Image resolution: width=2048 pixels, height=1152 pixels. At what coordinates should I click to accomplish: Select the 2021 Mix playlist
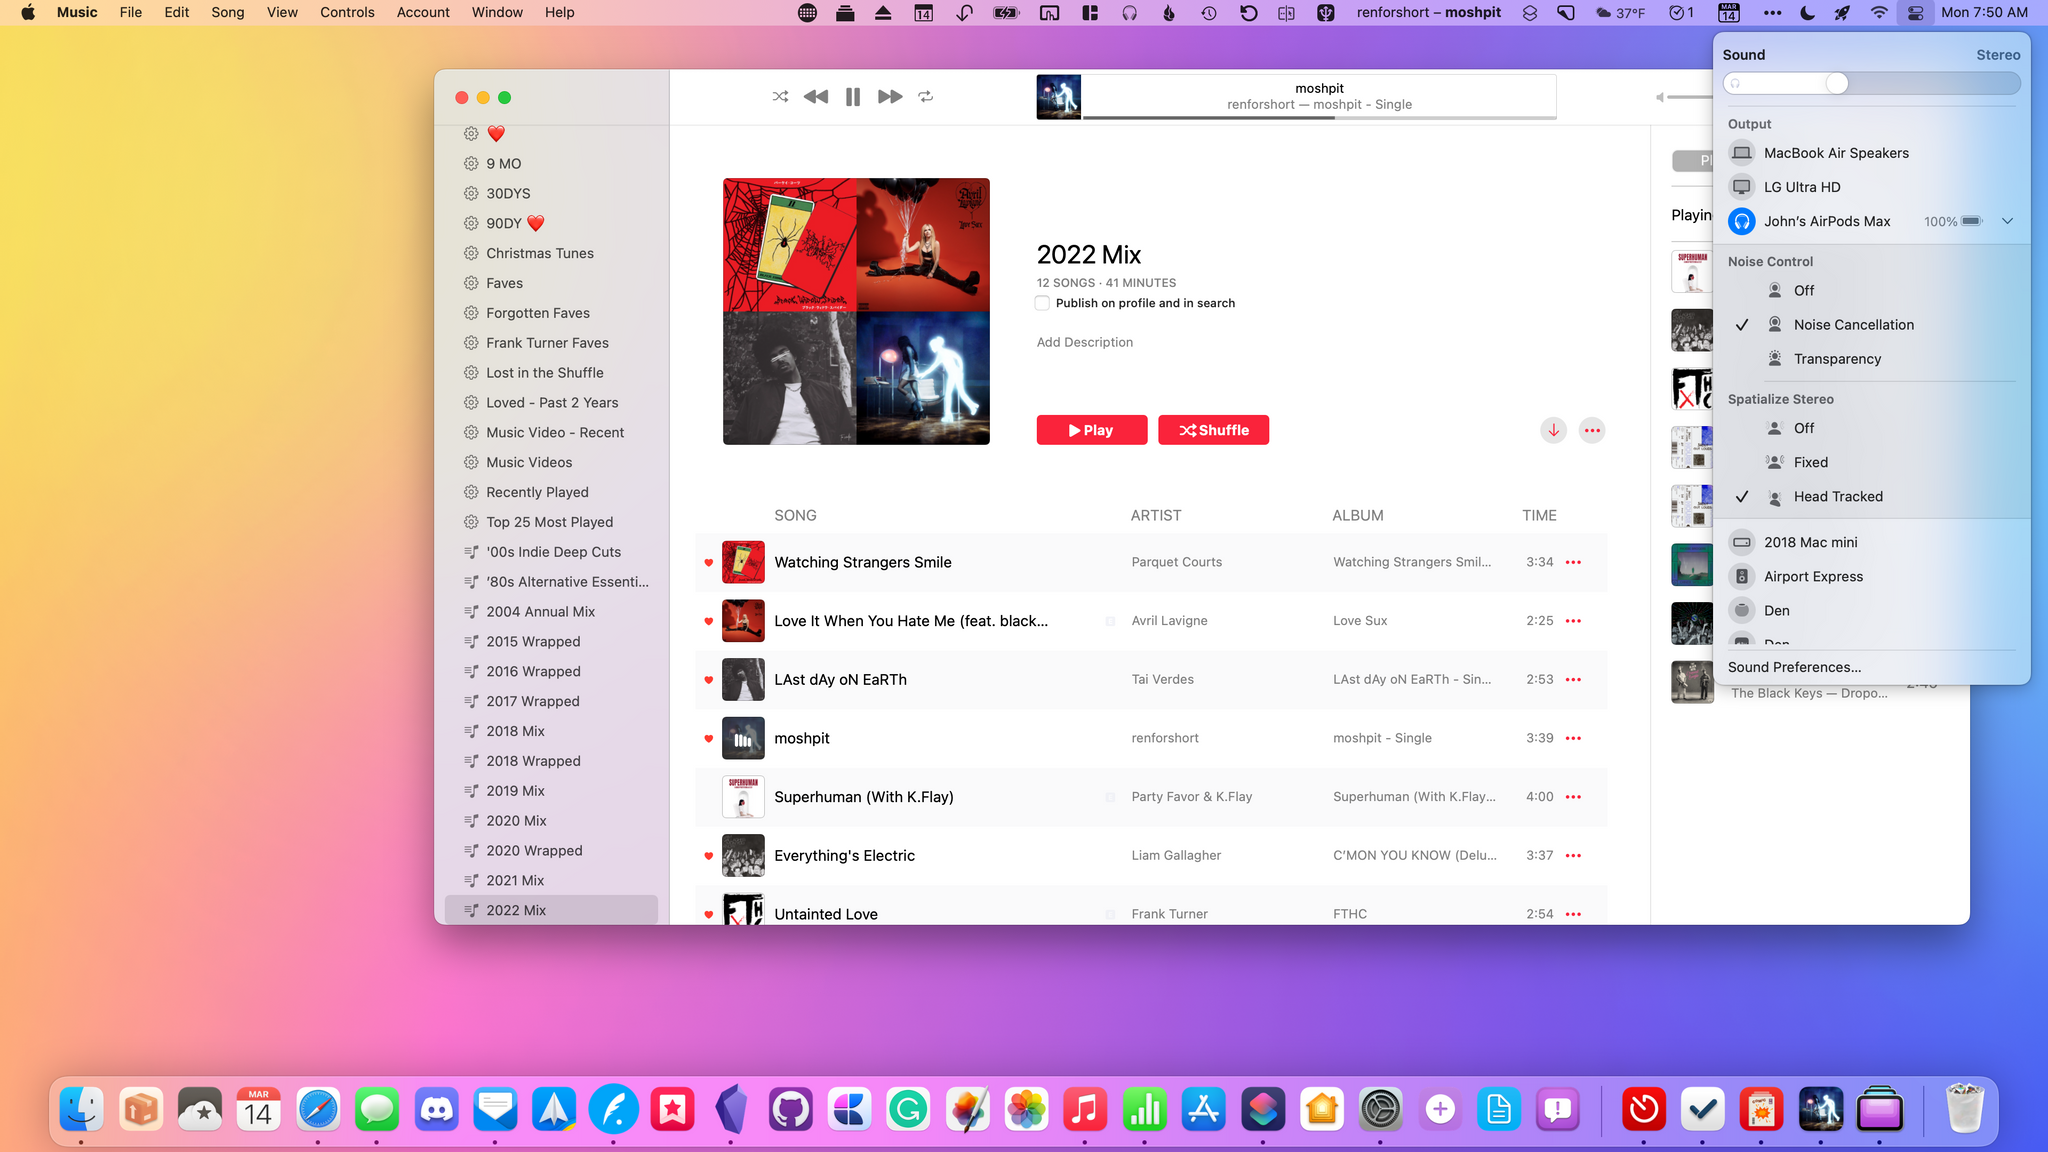click(x=515, y=879)
